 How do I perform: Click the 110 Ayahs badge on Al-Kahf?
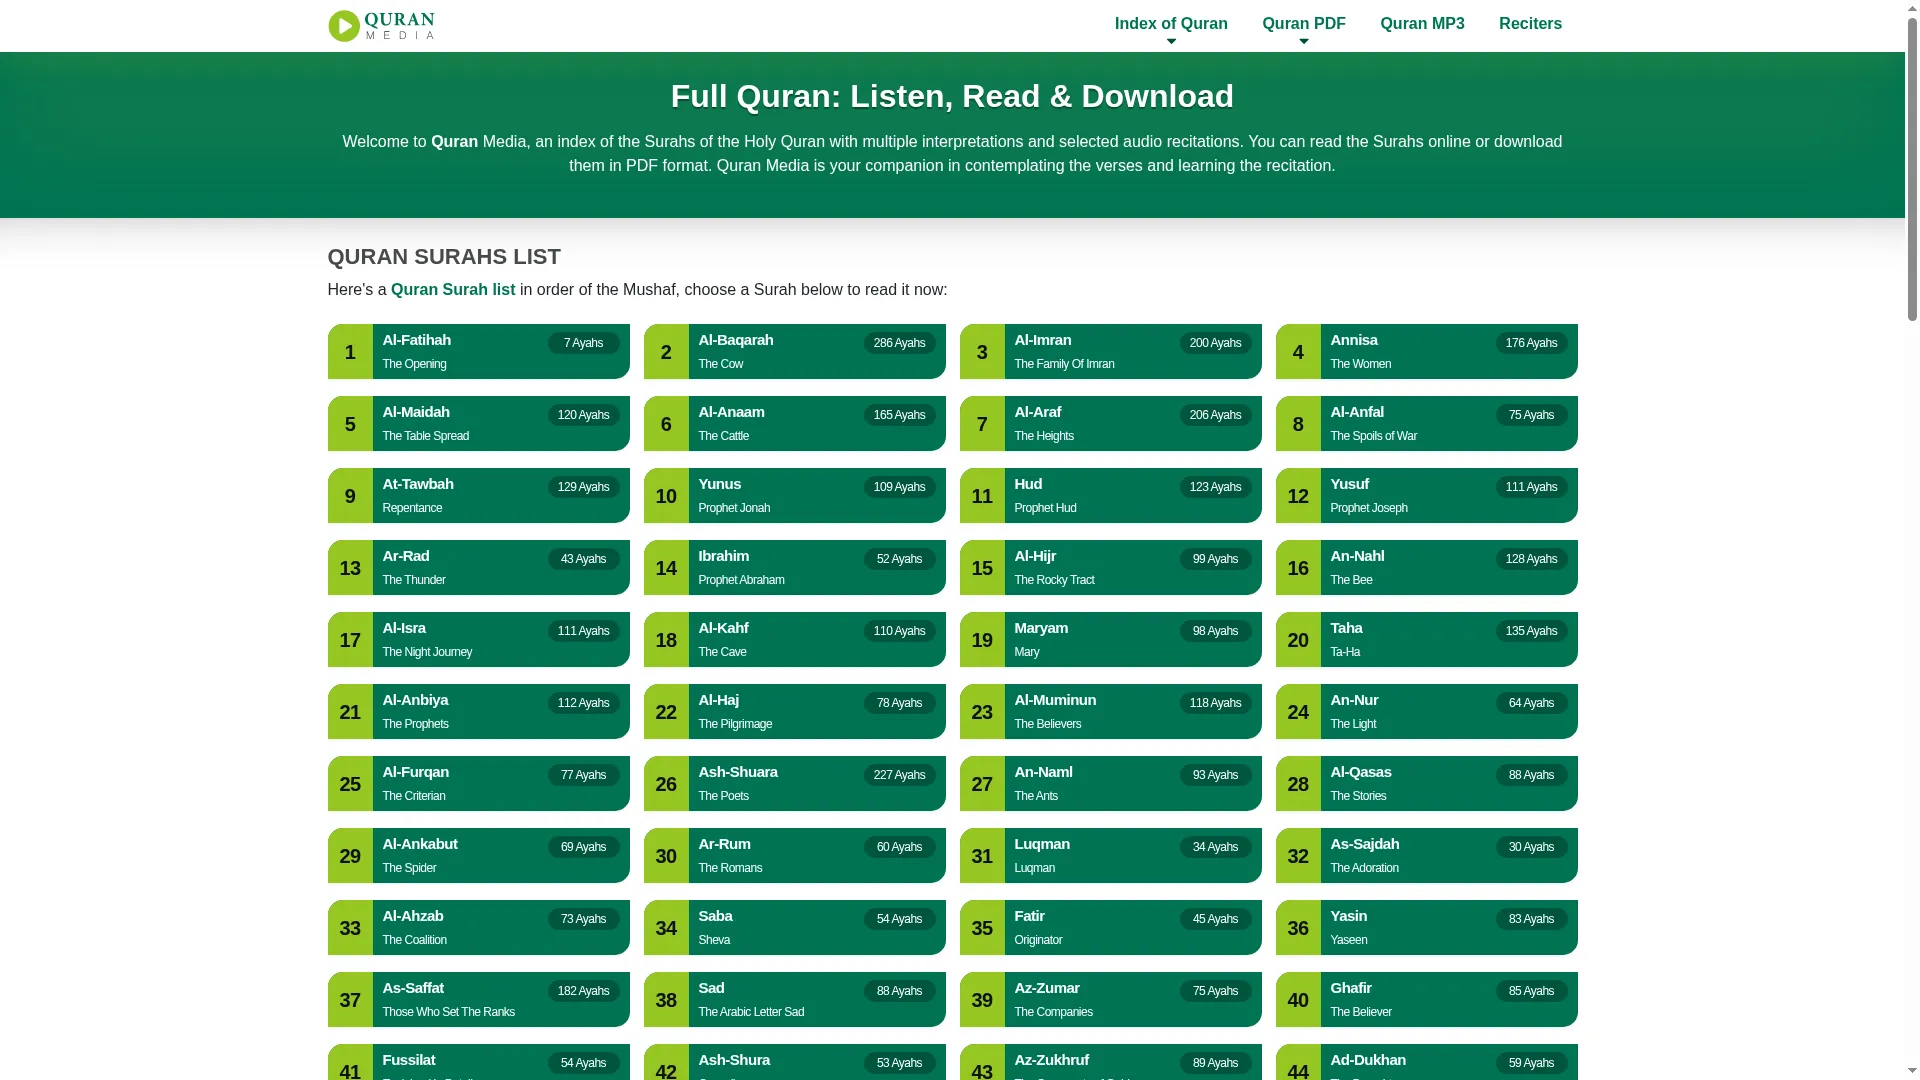899,631
